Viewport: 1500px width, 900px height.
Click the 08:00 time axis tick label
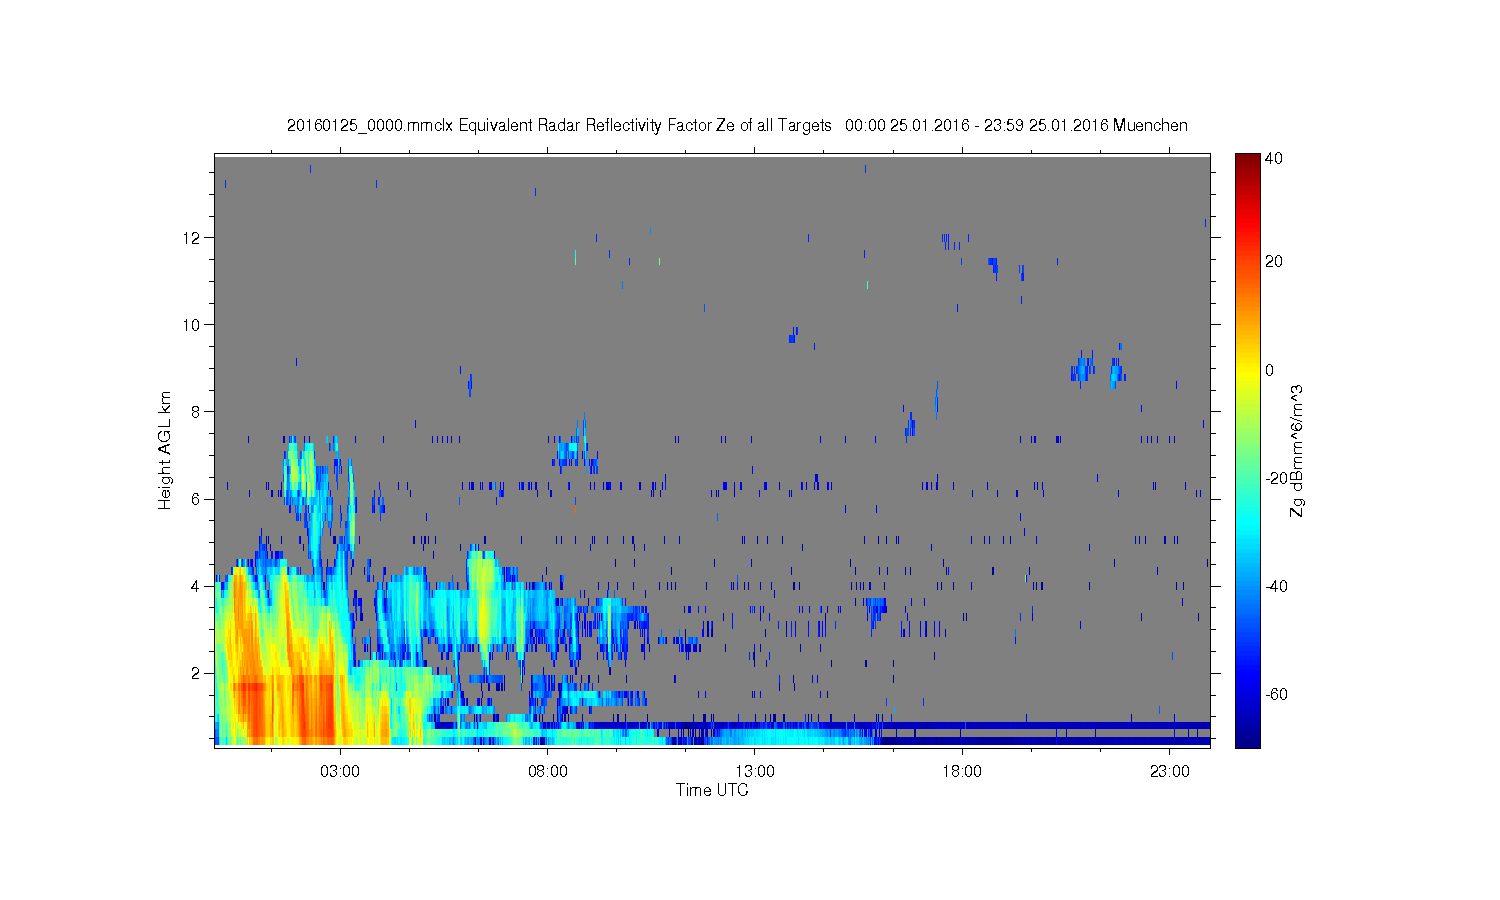(548, 771)
